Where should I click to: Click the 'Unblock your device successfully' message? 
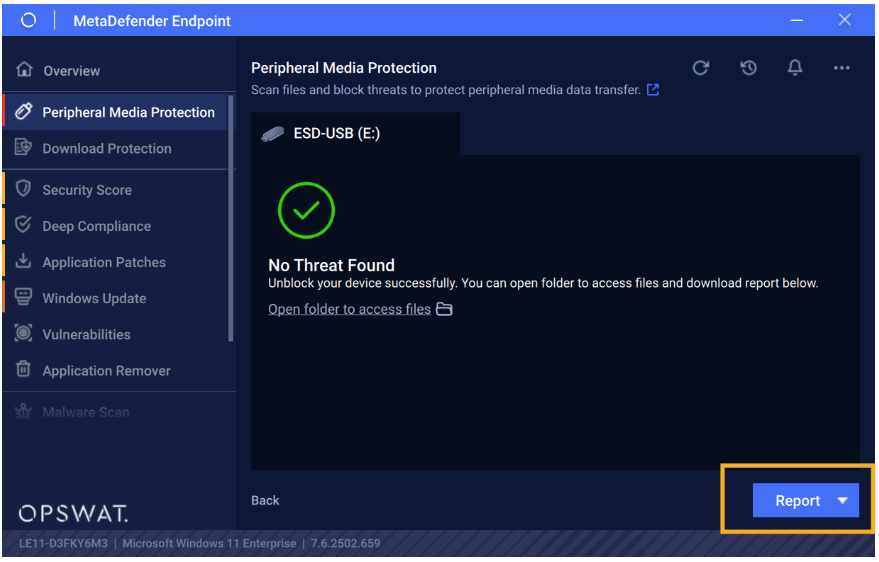point(543,283)
